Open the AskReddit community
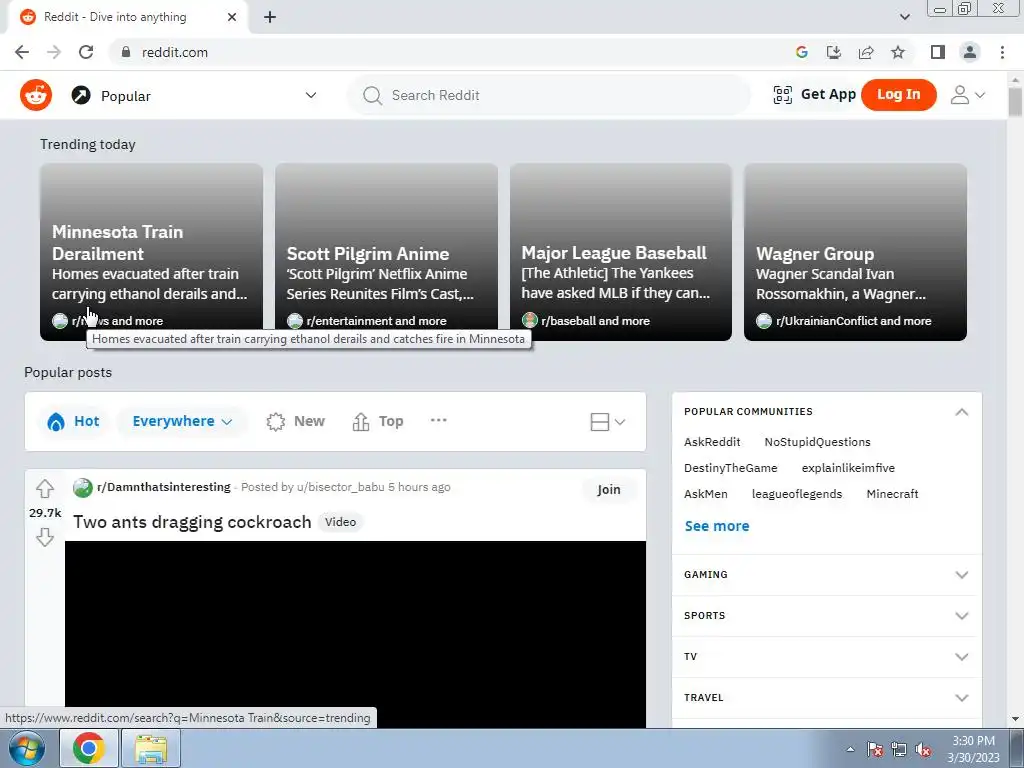This screenshot has width=1024, height=768. click(712, 442)
